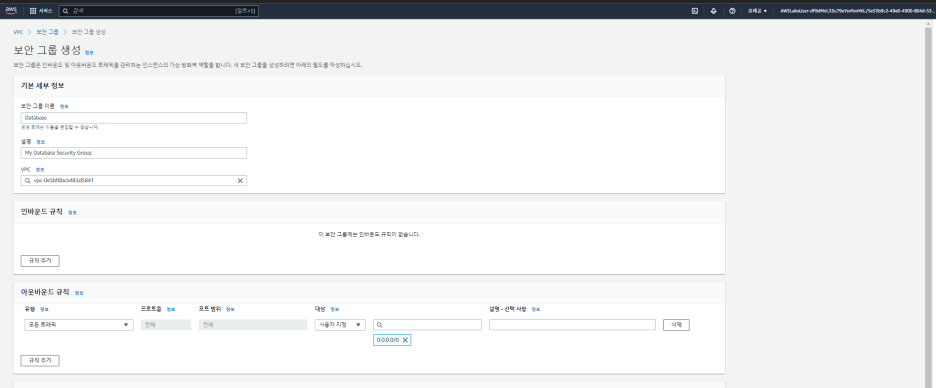936x388 pixels.
Task: Click the outbound rule description field
Action: [572, 325]
